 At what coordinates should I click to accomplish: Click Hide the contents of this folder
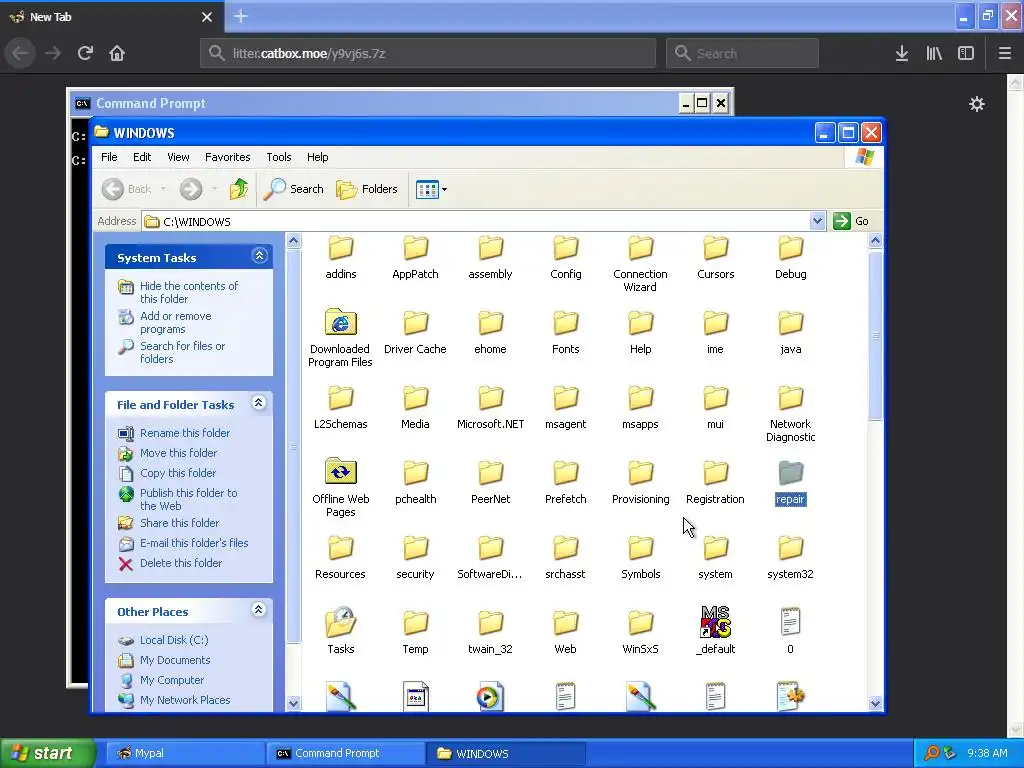pyautogui.click(x=189, y=293)
